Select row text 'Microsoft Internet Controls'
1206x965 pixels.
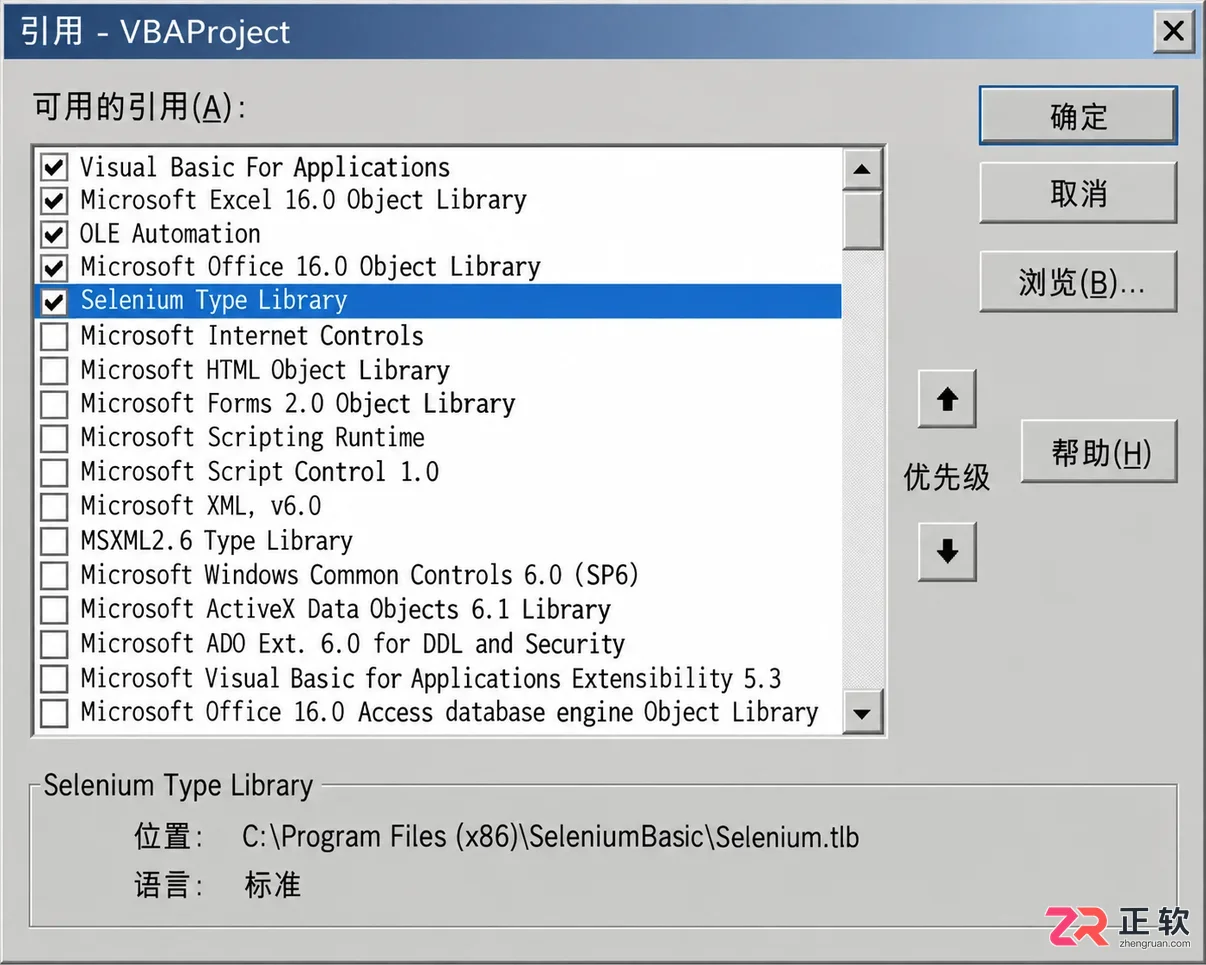tap(252, 335)
